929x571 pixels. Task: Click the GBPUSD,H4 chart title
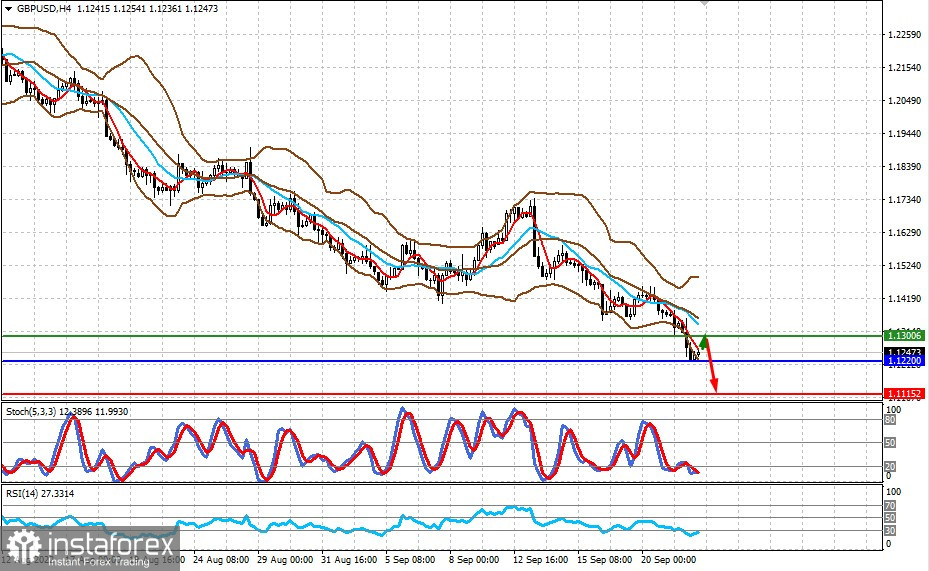(x=43, y=9)
